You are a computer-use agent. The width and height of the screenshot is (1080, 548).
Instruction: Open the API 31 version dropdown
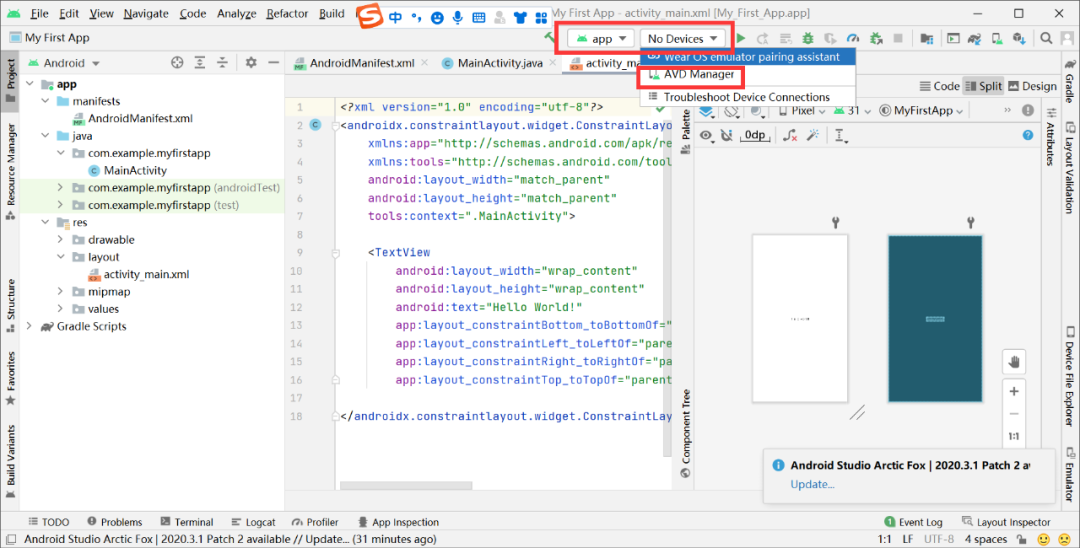[853, 111]
